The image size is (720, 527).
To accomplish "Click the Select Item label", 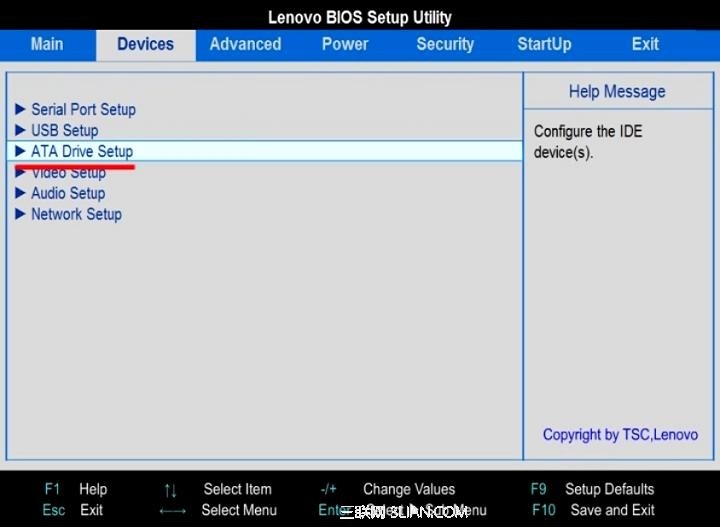I will coord(237,489).
